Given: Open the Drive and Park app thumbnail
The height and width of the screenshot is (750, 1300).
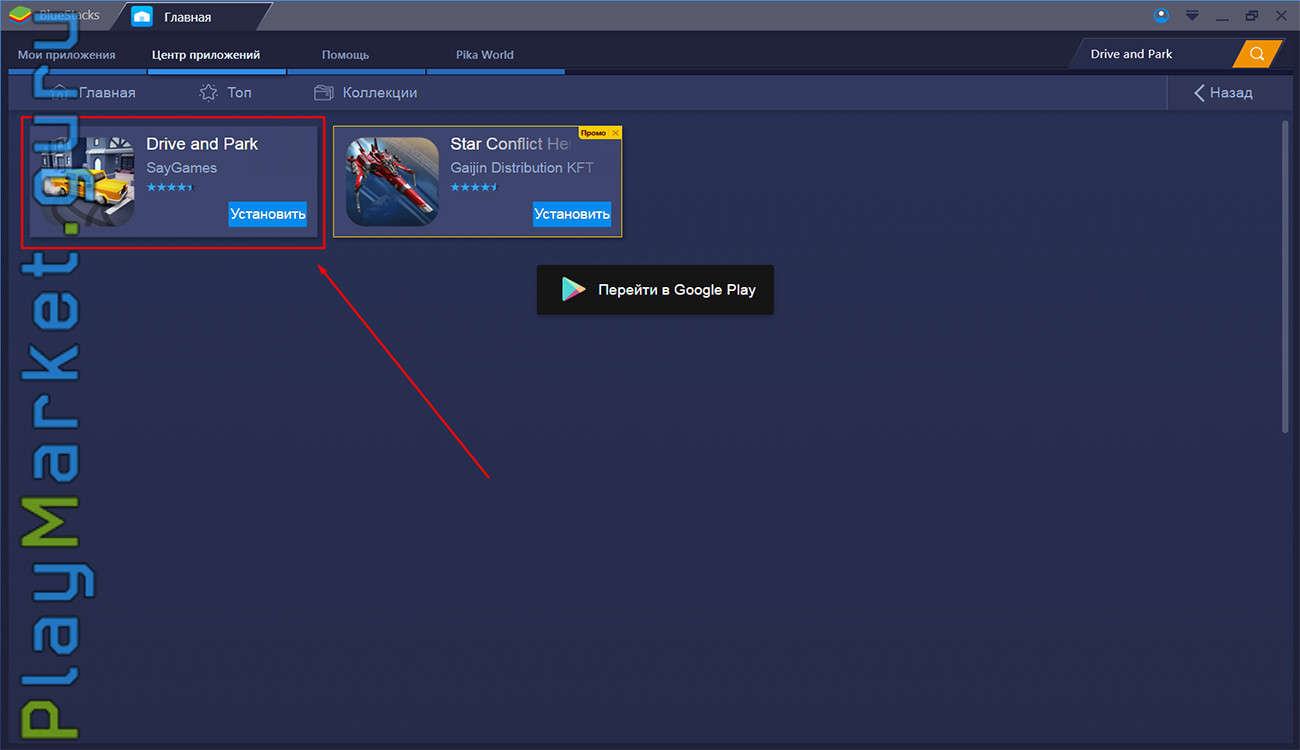Looking at the screenshot, I should point(88,180).
